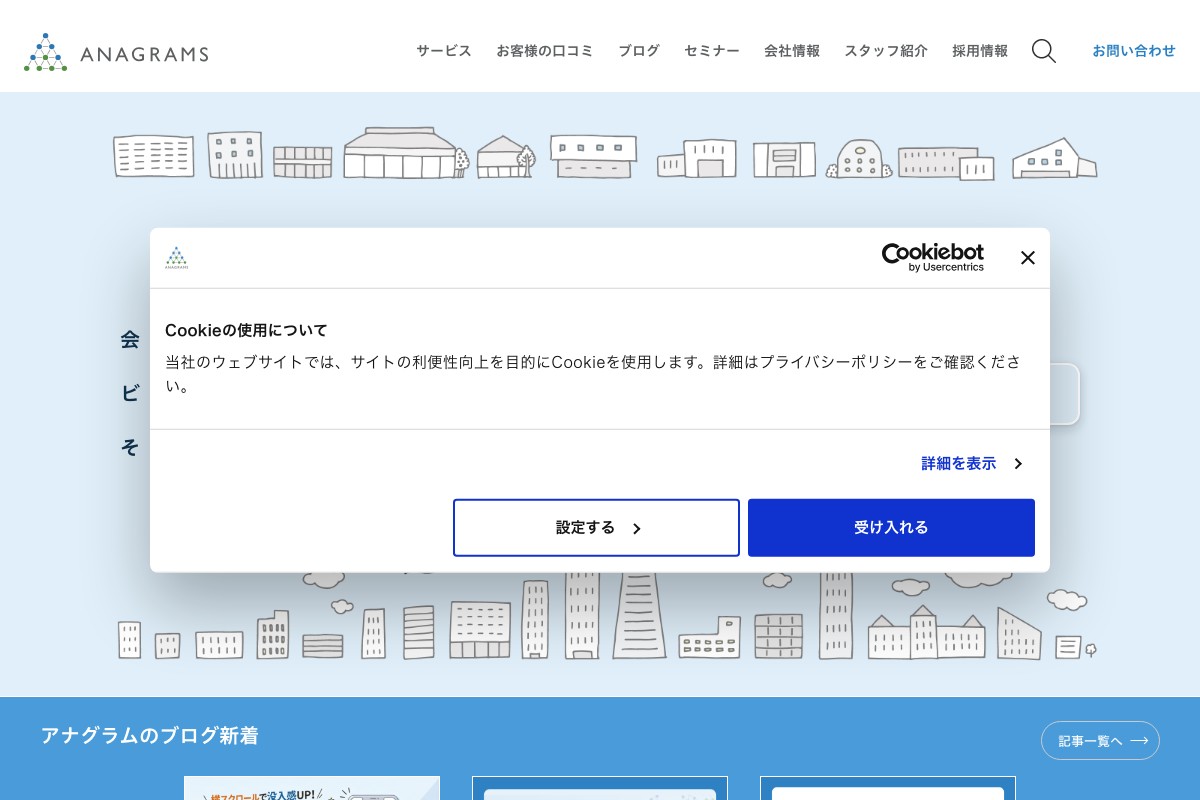
Task: Click the arrow icon inside the 記事一覧へ button
Action: coord(1139,740)
